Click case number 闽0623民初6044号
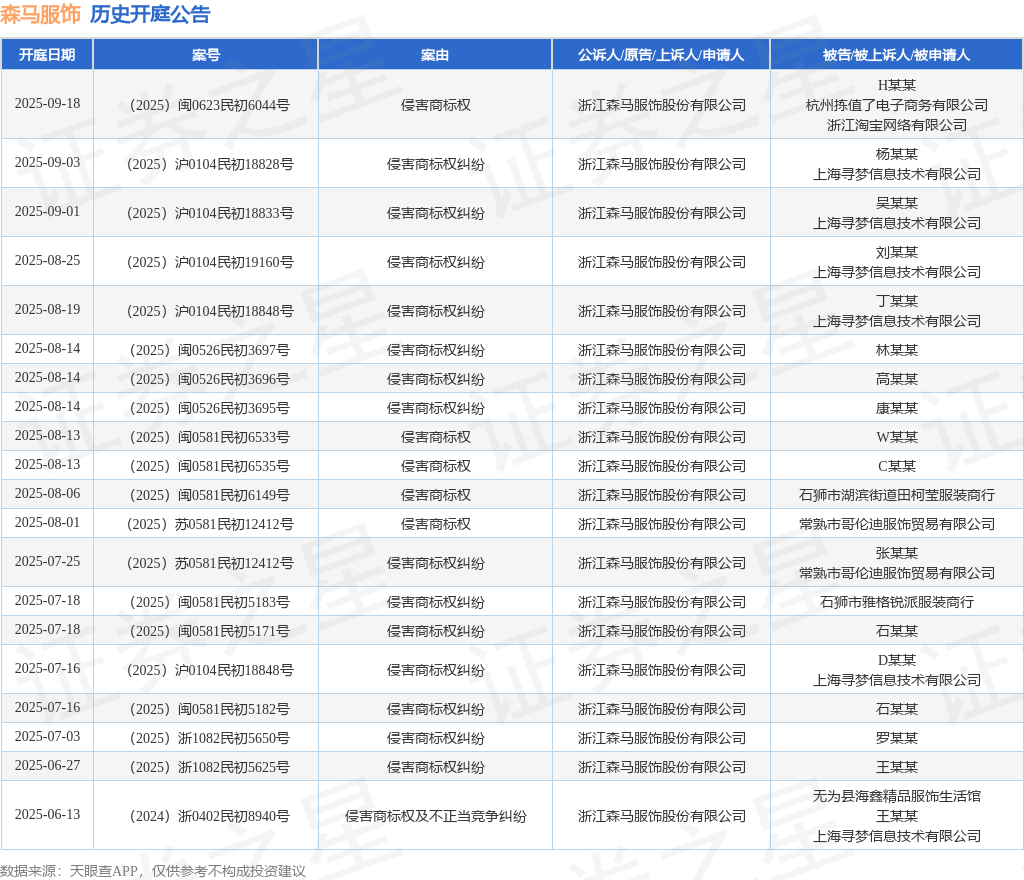Screen dimensions: 1024x880 (x=210, y=105)
